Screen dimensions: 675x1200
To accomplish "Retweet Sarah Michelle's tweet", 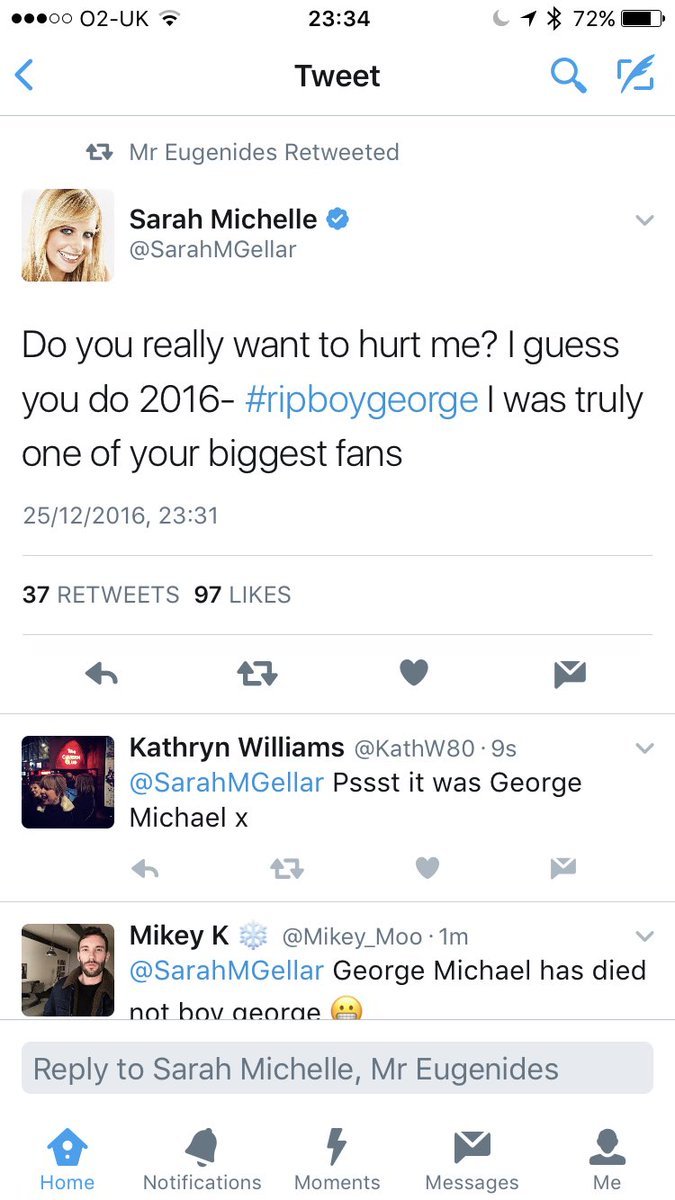I will [x=257, y=672].
